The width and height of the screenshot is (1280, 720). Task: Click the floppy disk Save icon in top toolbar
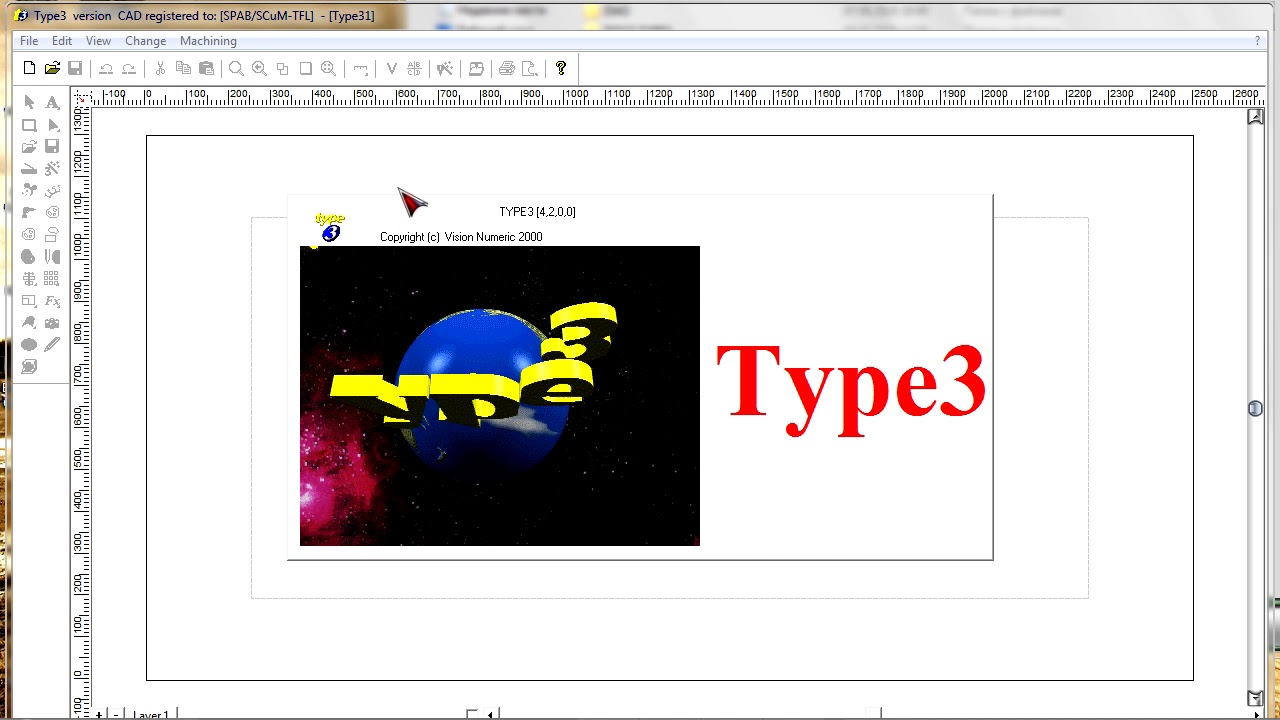(75, 68)
